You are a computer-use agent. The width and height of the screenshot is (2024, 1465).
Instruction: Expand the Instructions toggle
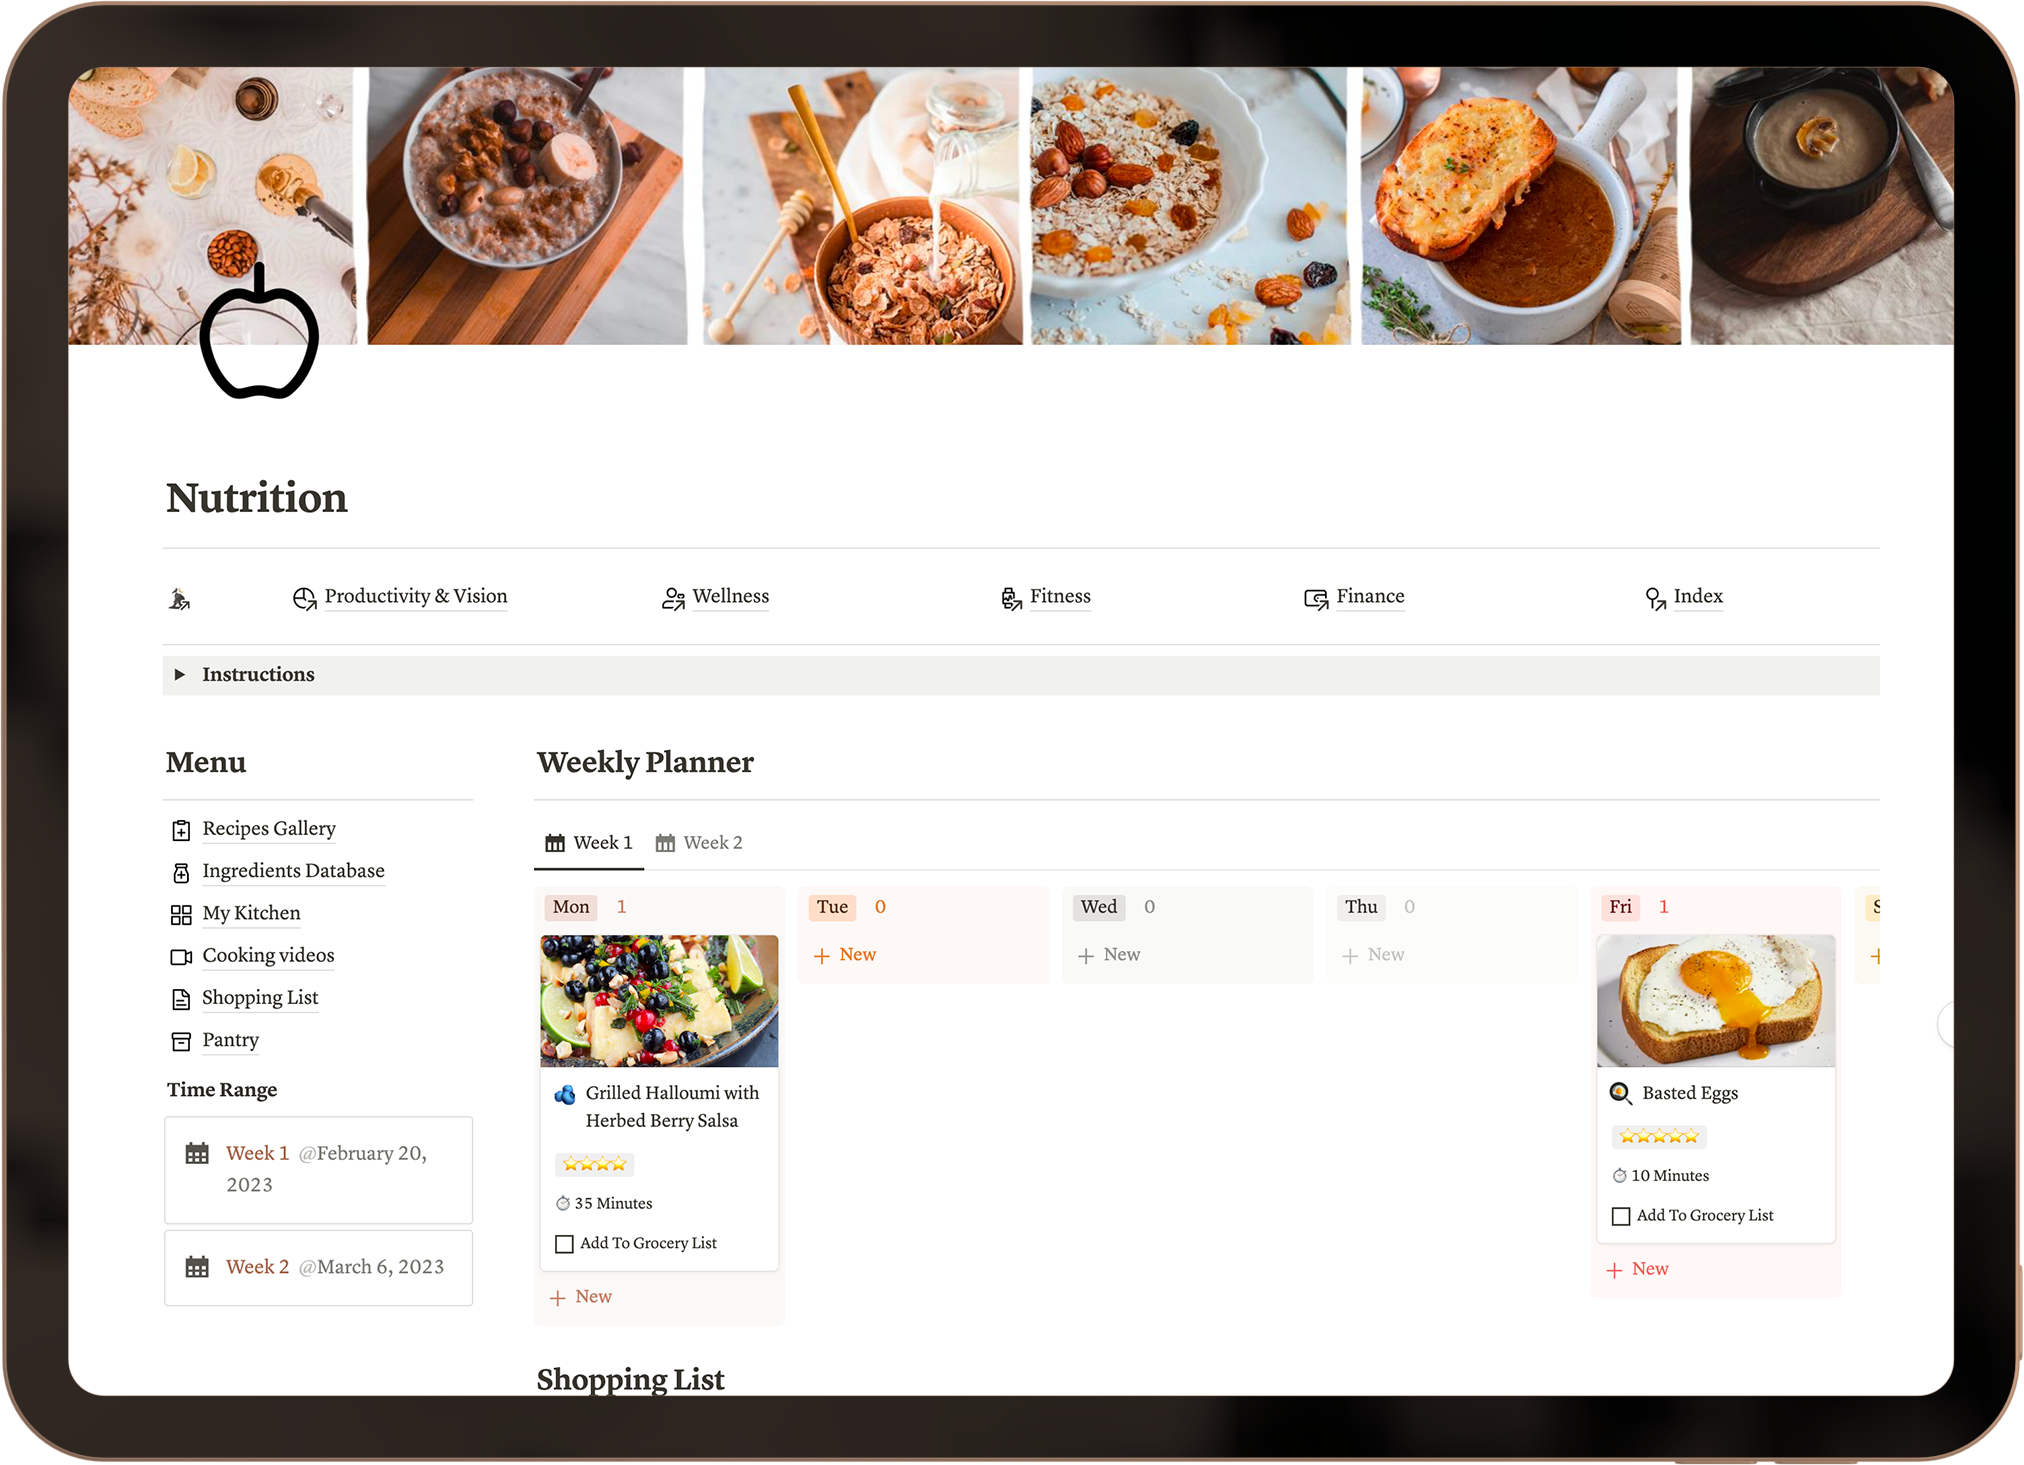click(x=179, y=675)
